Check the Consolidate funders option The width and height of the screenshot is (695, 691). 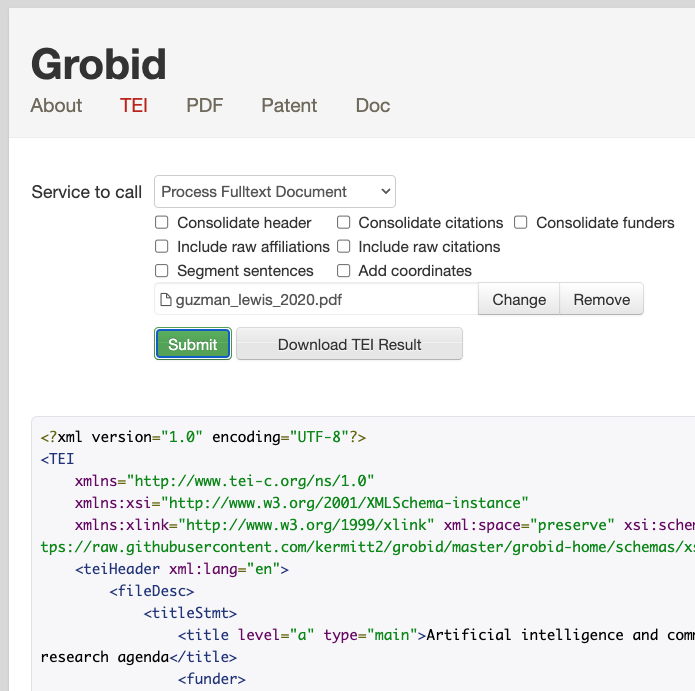[x=521, y=223]
